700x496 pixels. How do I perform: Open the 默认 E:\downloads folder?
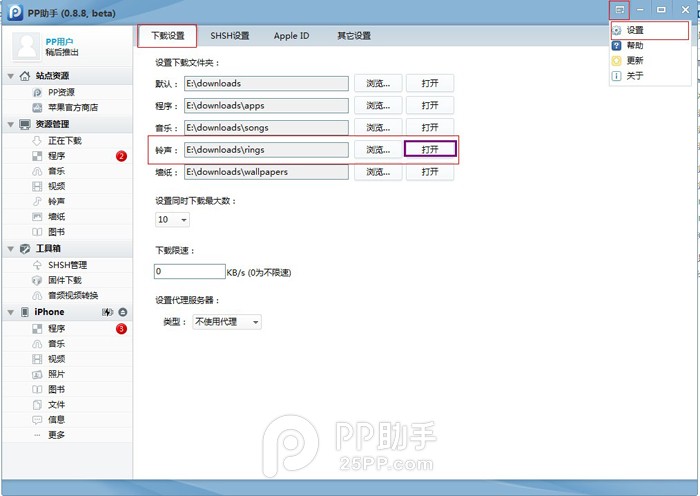coord(430,83)
